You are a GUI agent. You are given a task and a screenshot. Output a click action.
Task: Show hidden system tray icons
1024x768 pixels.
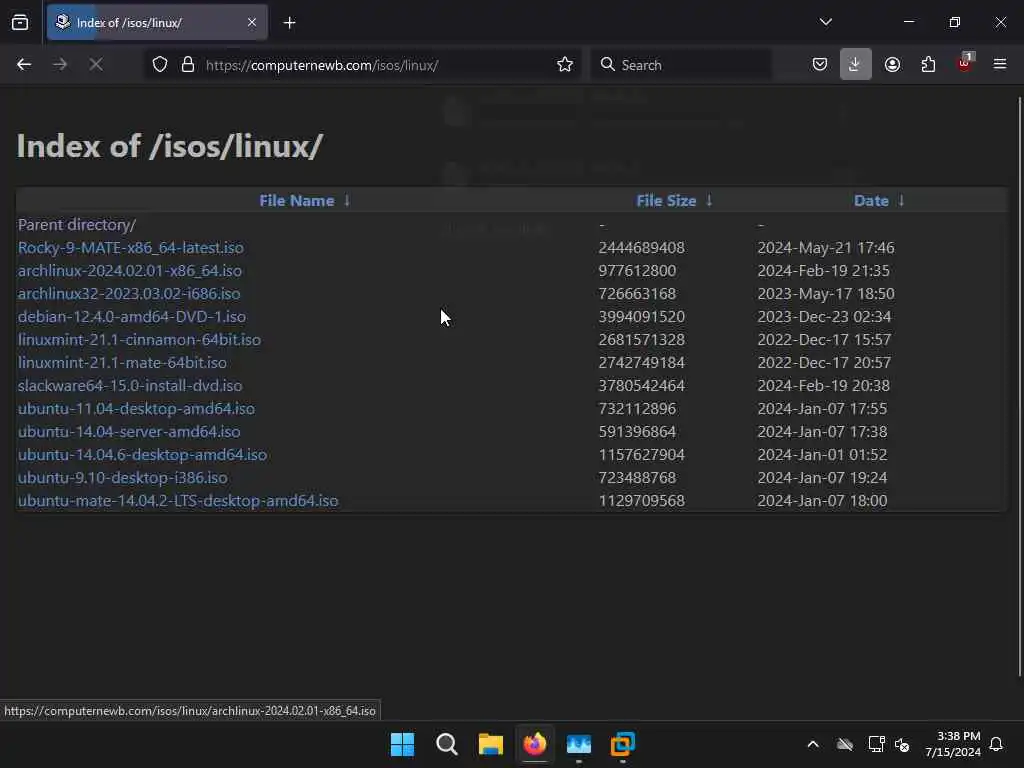click(x=813, y=744)
